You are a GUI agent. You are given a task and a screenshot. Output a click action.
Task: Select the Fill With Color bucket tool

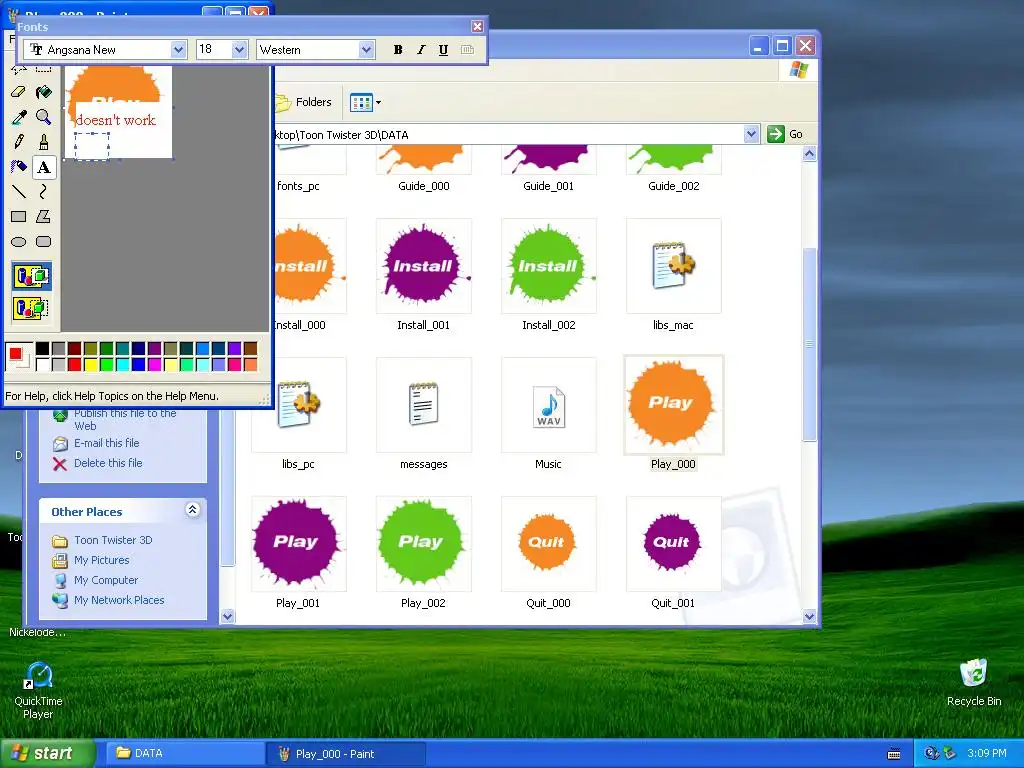(44, 92)
